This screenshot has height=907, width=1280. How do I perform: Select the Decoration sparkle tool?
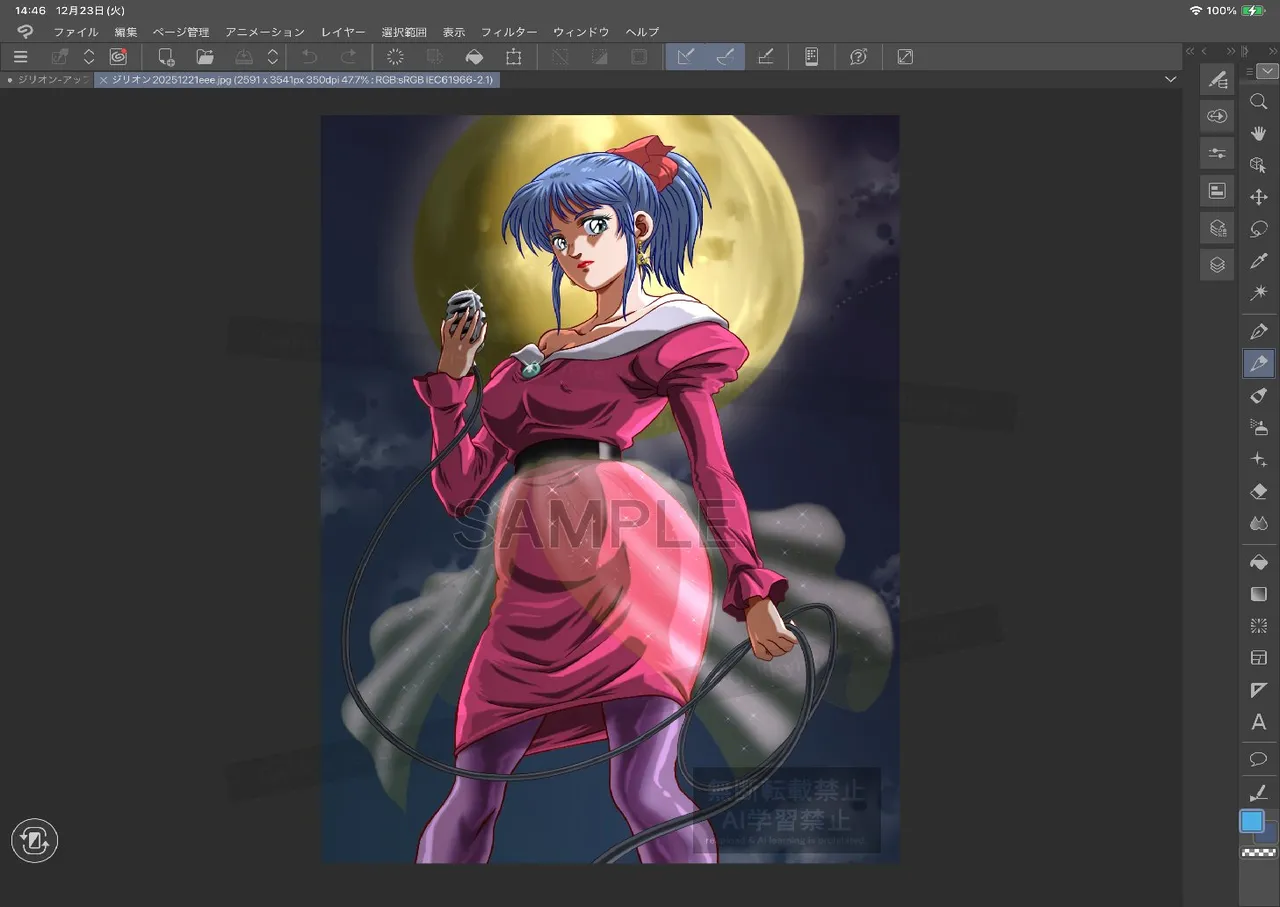click(1258, 460)
